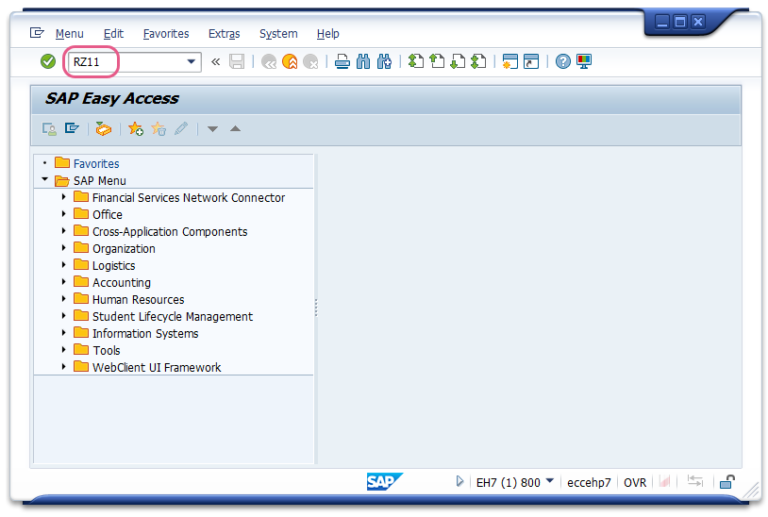The height and width of the screenshot is (517, 768).
Task: Expand the Logistics folder node
Action: (64, 265)
